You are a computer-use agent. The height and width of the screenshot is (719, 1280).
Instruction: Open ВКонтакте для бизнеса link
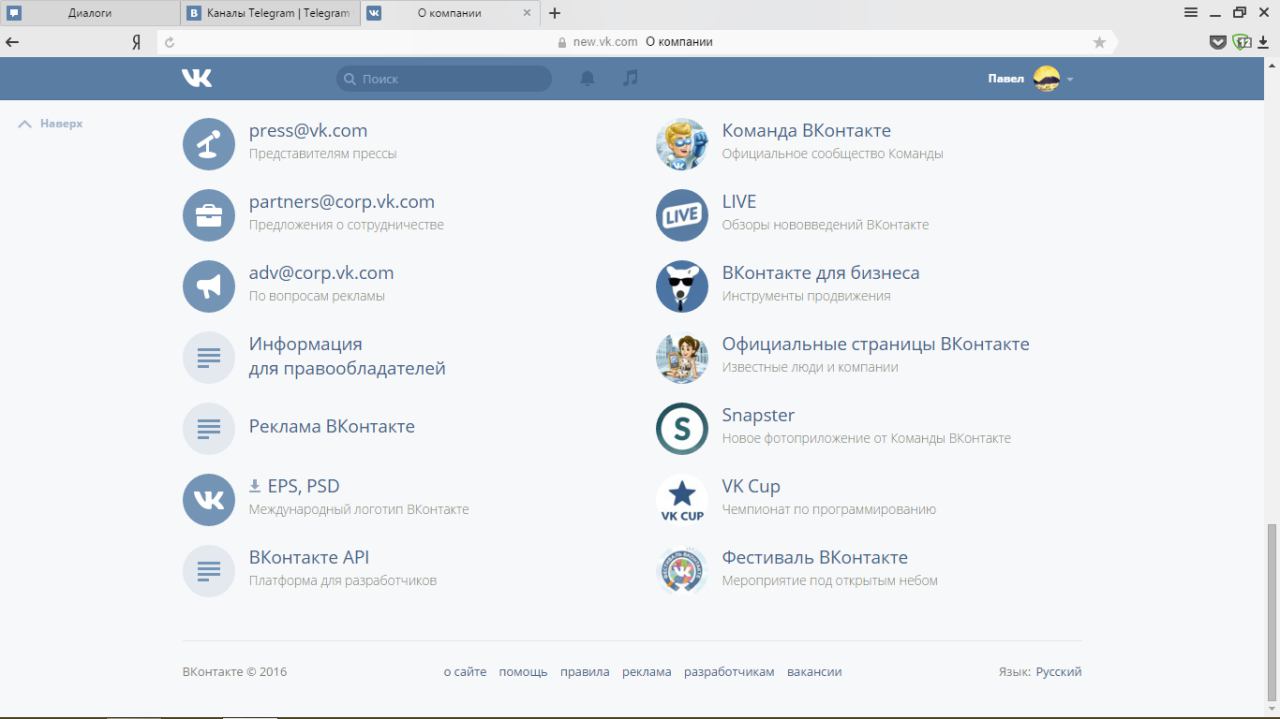click(821, 273)
